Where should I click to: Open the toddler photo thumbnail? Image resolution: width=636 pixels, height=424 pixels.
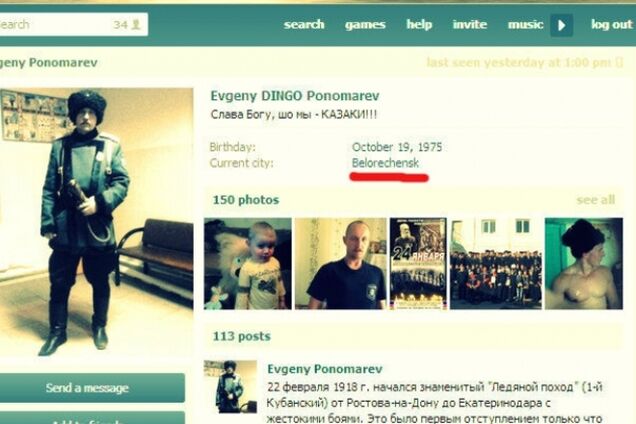pos(247,263)
